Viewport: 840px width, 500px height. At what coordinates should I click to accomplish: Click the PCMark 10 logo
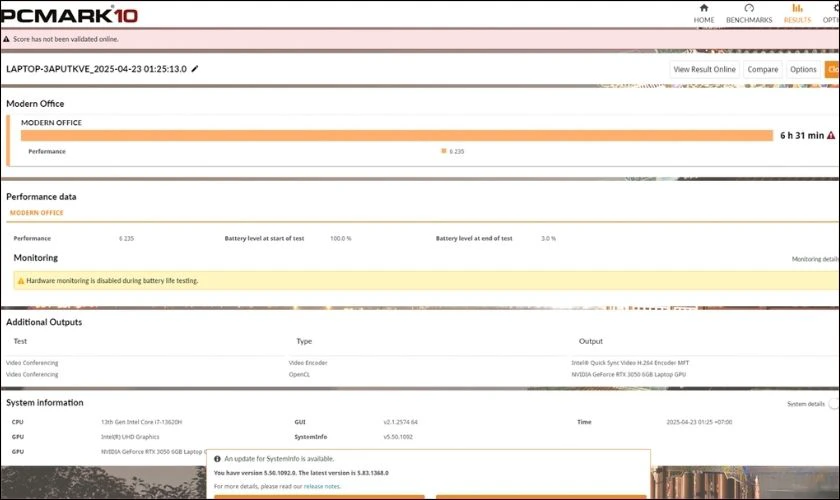pyautogui.click(x=69, y=14)
